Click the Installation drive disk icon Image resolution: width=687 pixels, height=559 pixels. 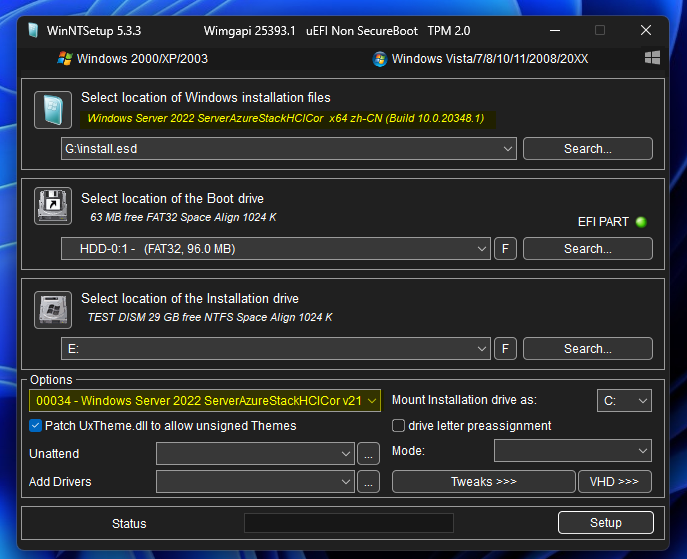click(x=53, y=310)
